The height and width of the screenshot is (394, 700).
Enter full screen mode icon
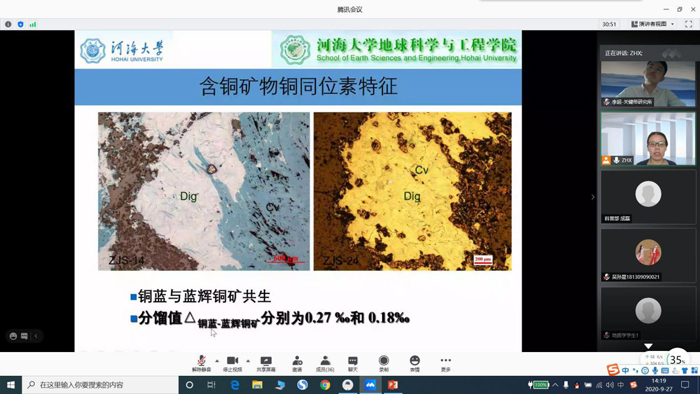tap(688, 24)
